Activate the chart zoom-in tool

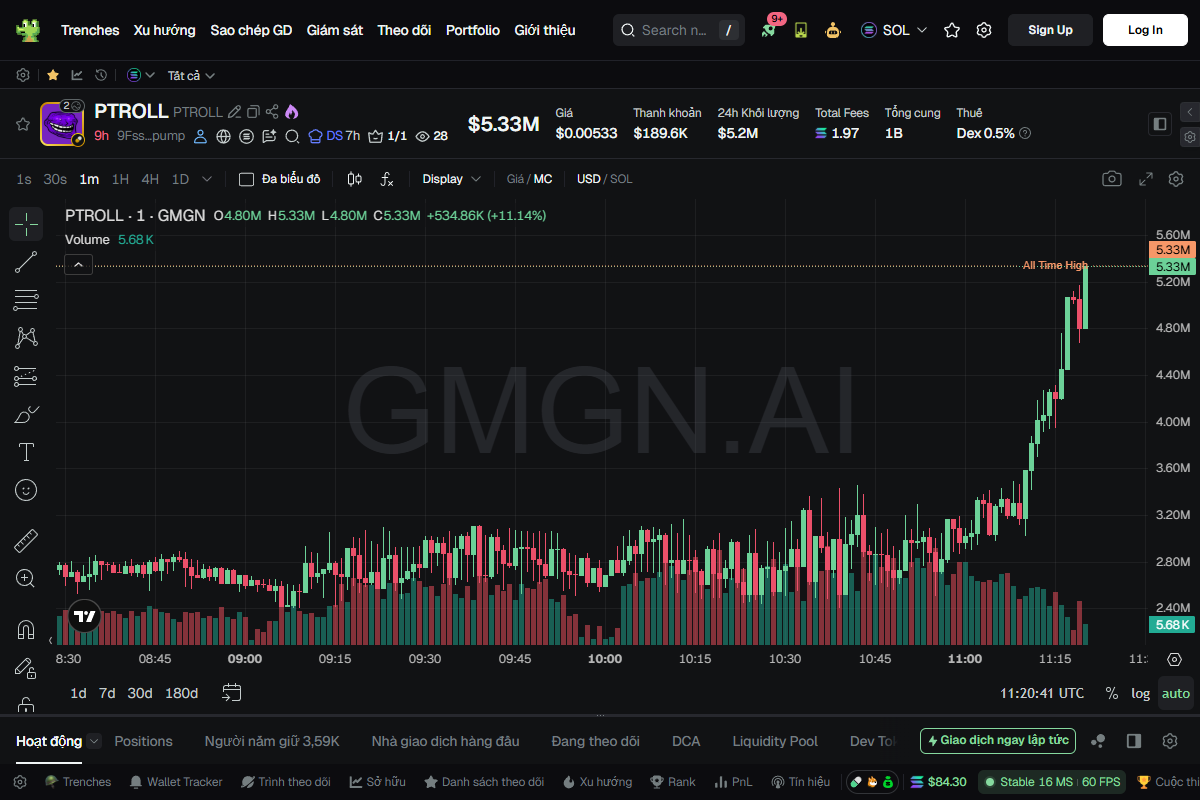(26, 578)
